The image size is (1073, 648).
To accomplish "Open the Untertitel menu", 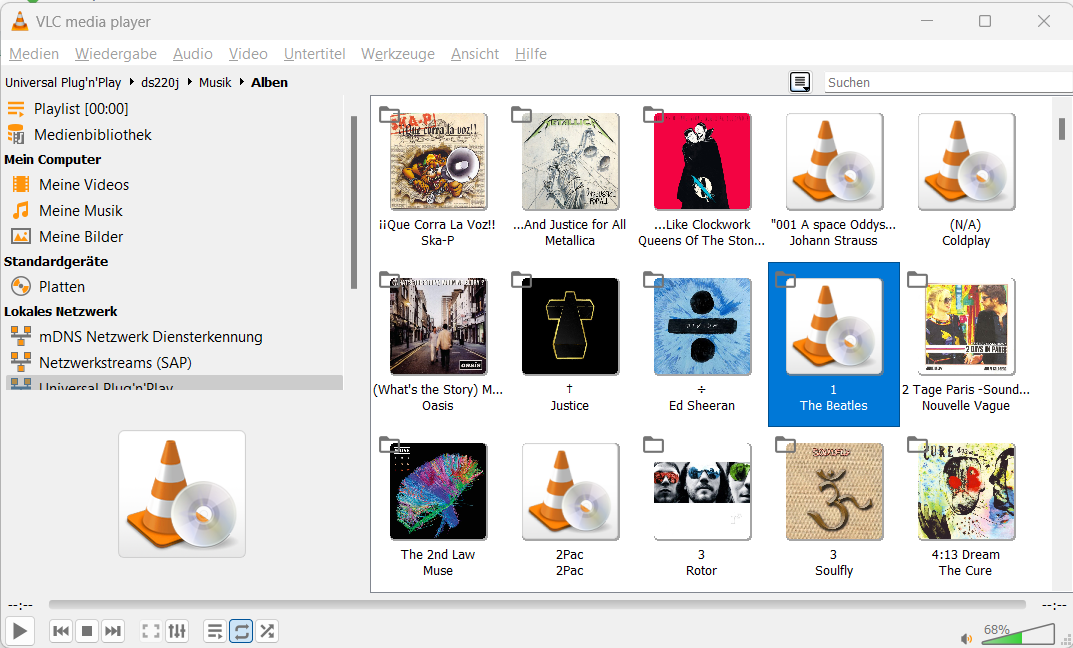I will coord(314,54).
